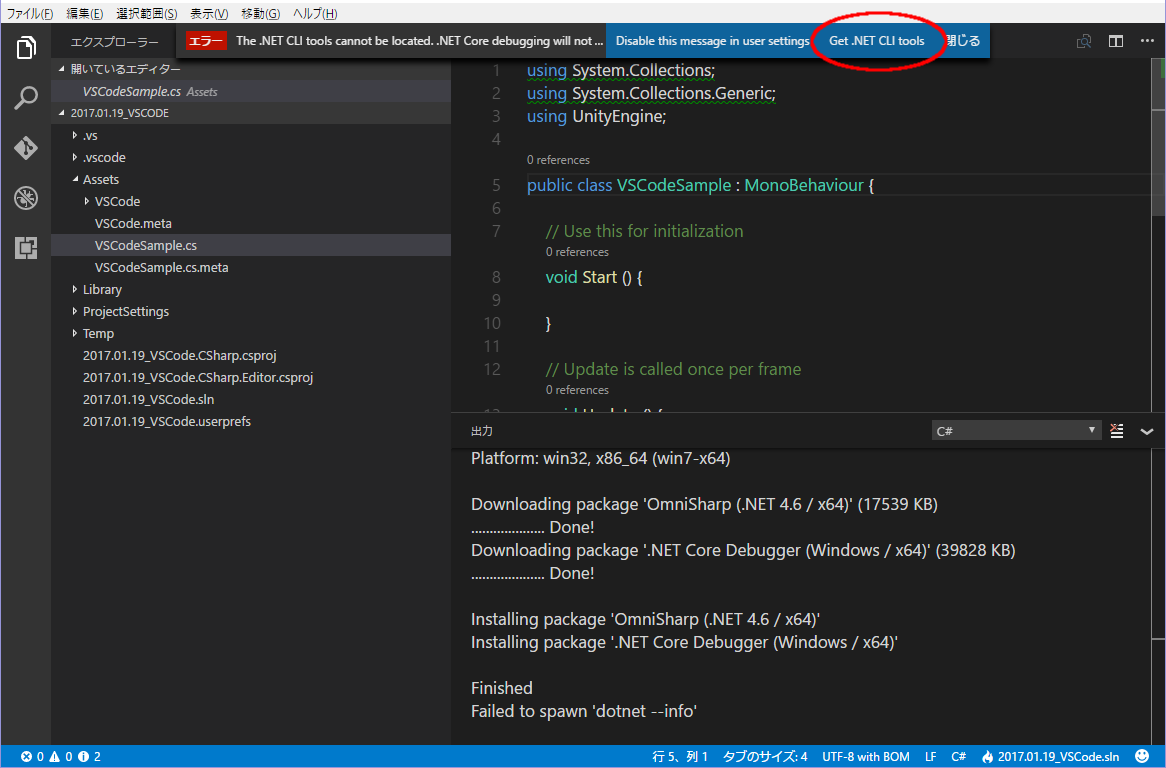
Task: Open the Extensions view
Action: click(x=25, y=247)
